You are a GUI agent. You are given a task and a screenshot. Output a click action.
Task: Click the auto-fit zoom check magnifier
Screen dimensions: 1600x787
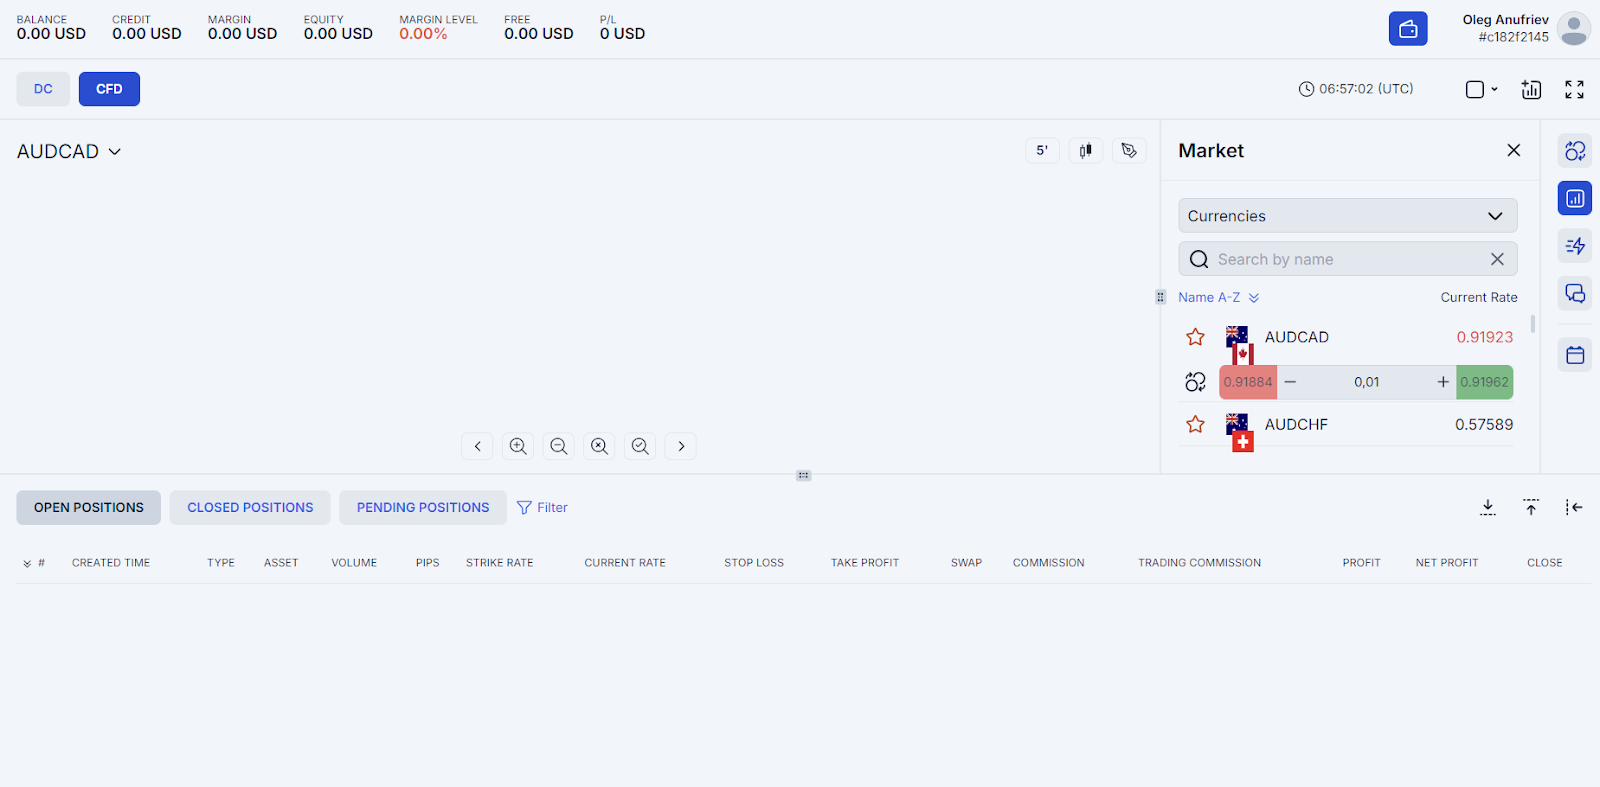(640, 446)
